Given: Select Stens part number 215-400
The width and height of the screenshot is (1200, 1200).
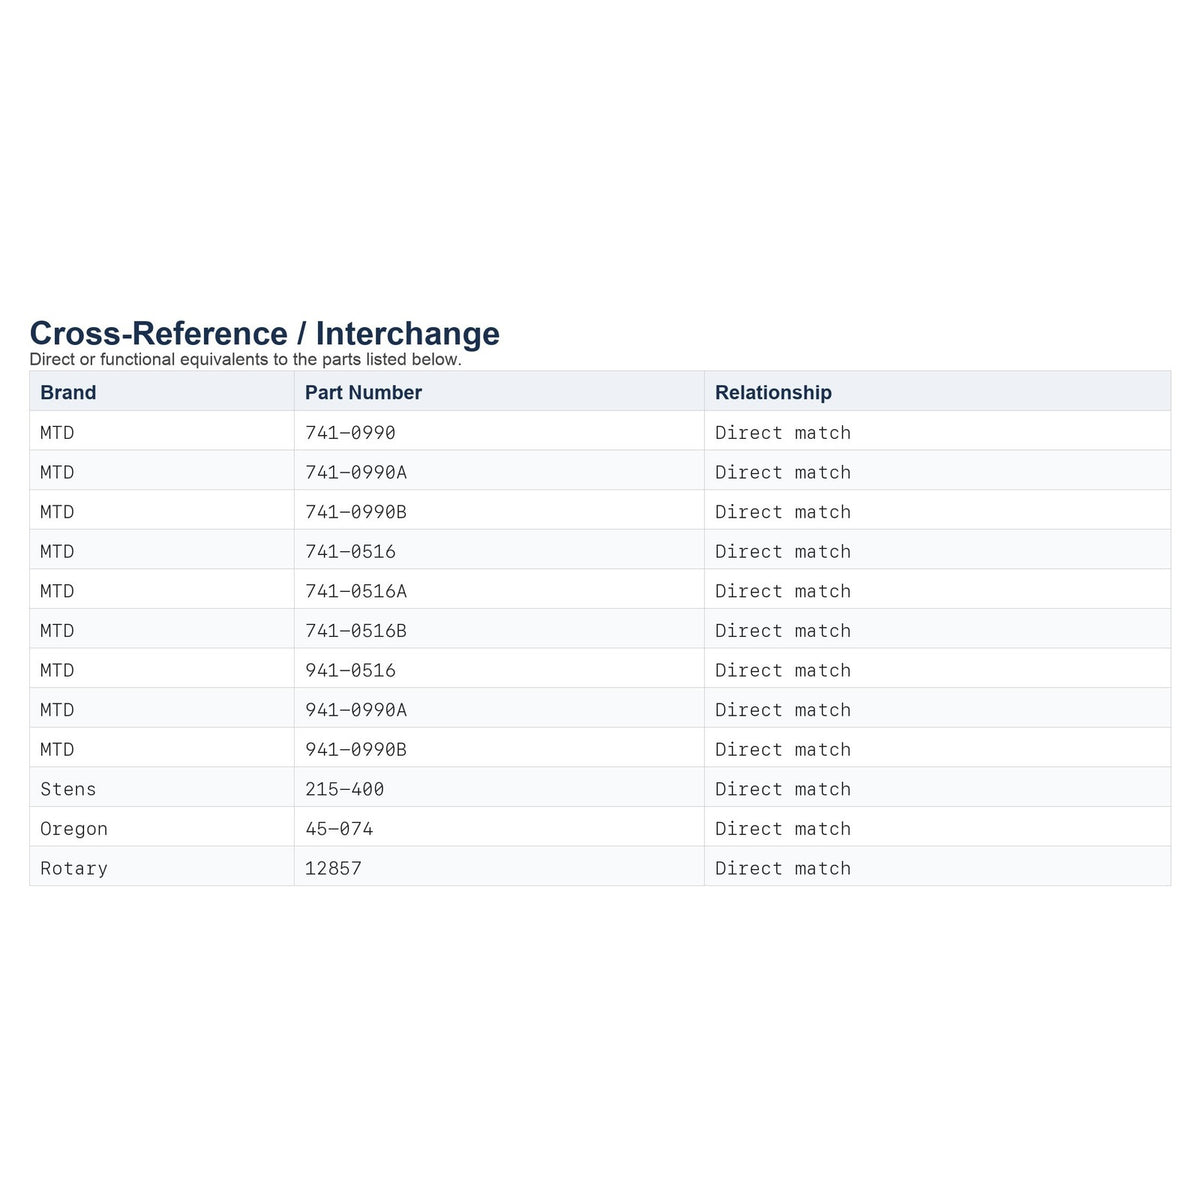Looking at the screenshot, I should coord(344,789).
